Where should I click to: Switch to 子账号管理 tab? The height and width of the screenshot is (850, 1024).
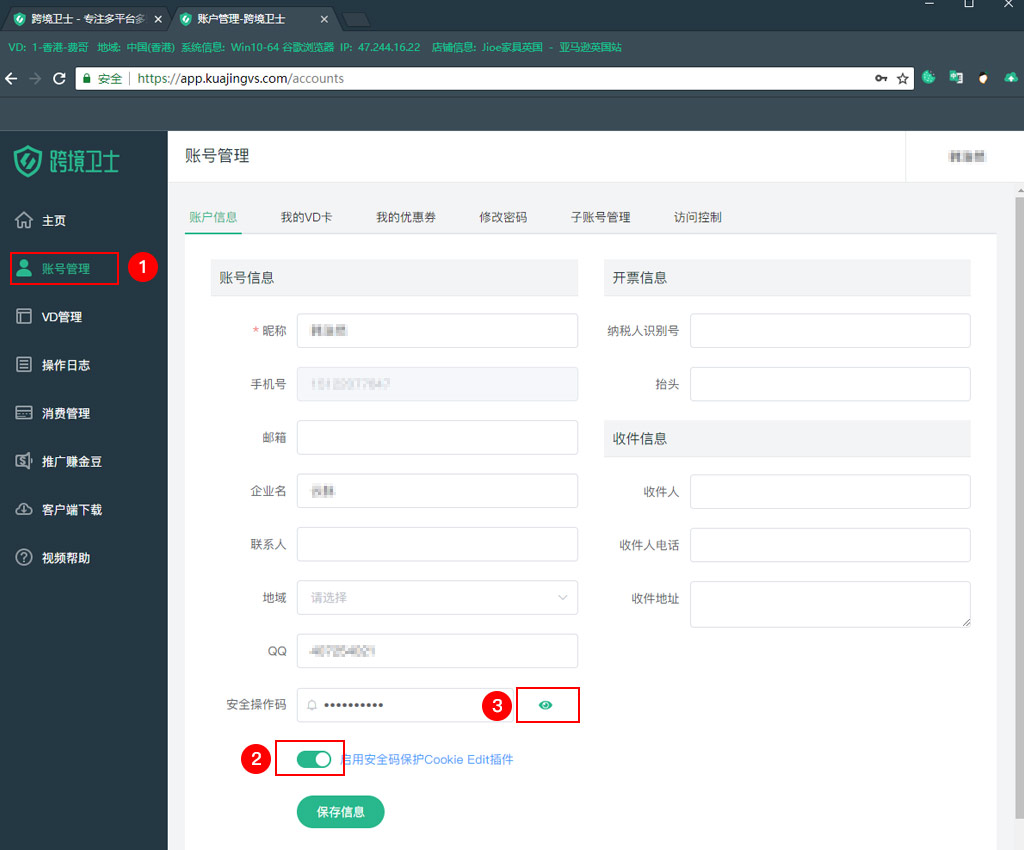(600, 217)
